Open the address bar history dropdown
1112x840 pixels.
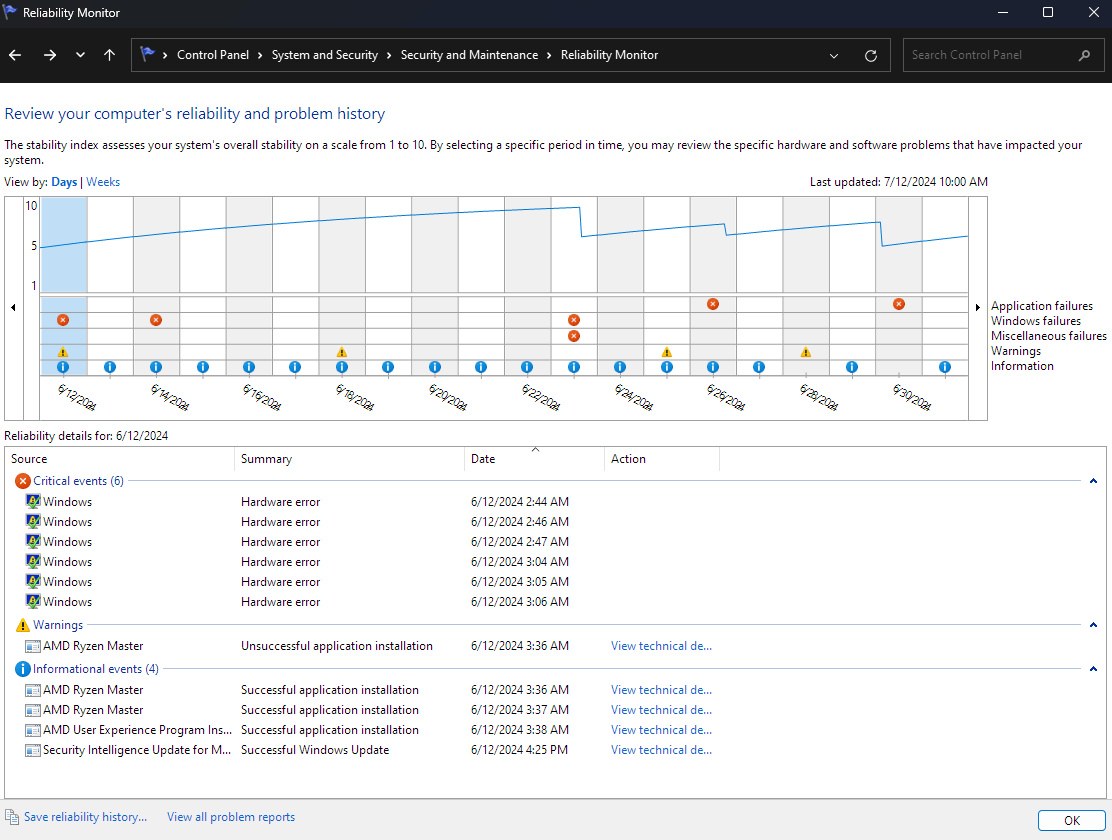click(x=834, y=55)
